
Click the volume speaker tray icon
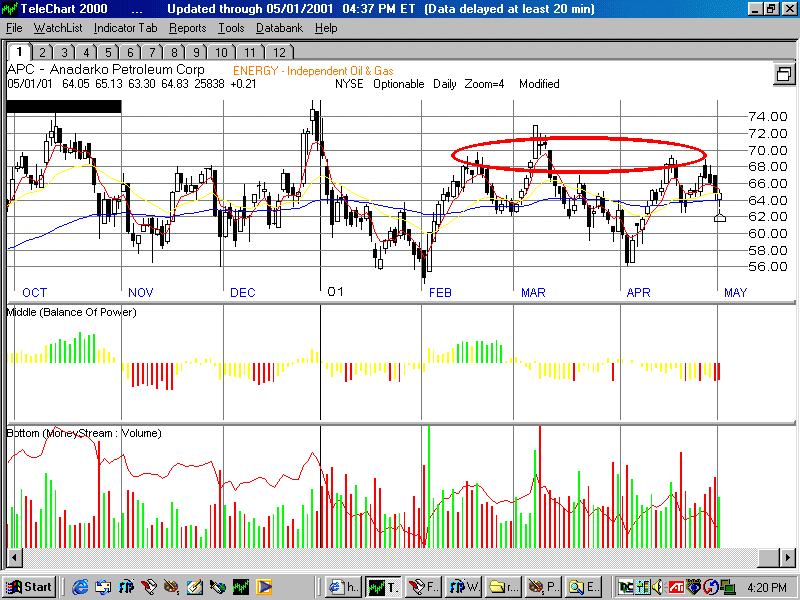click(658, 587)
